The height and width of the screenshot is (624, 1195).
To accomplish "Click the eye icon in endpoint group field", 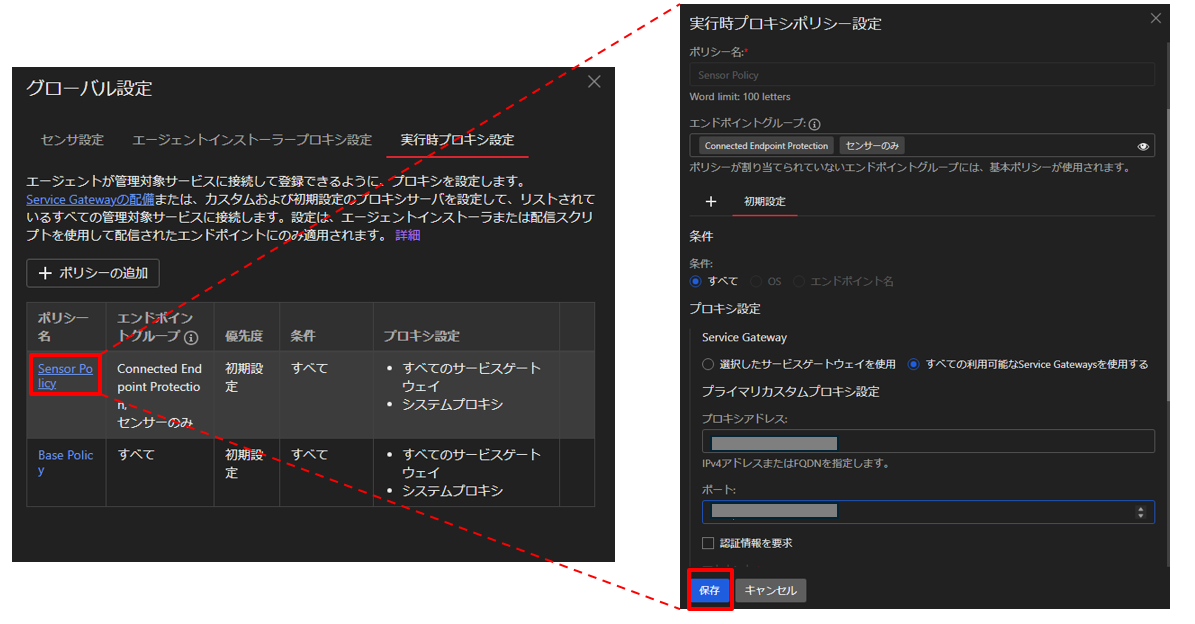I will pos(1143,146).
